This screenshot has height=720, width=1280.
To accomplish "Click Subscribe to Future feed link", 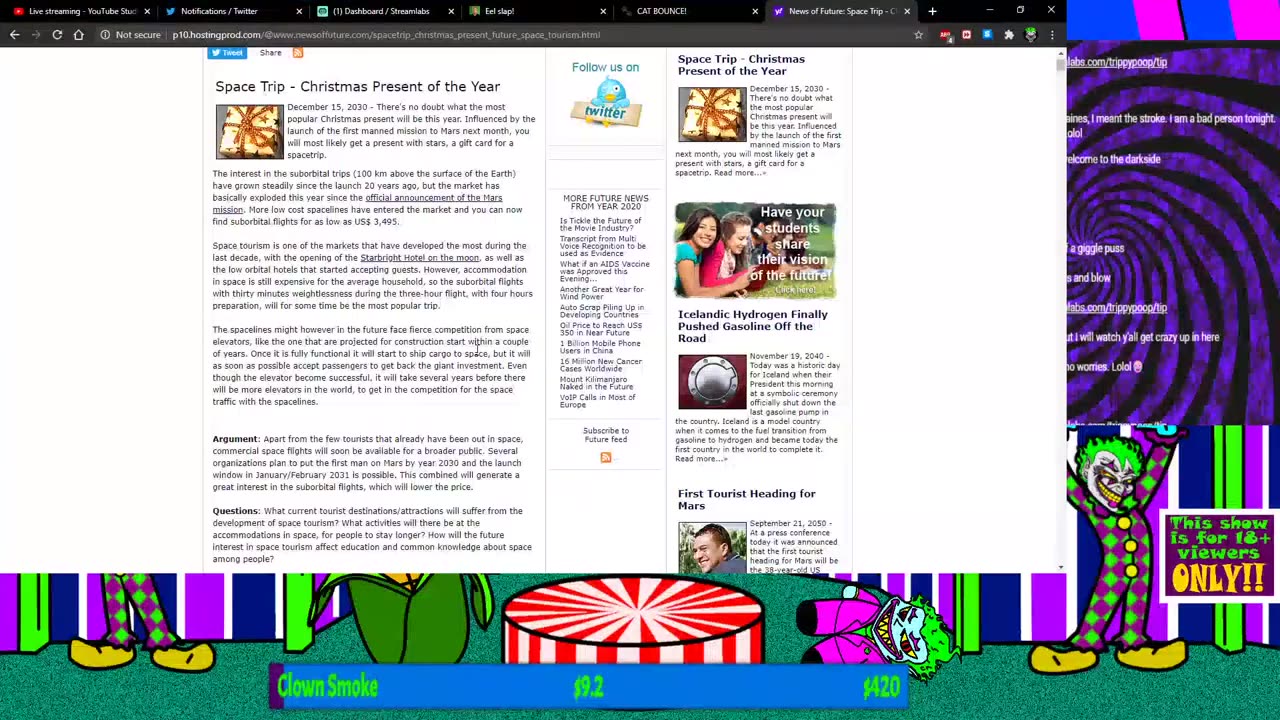I will tap(605, 435).
